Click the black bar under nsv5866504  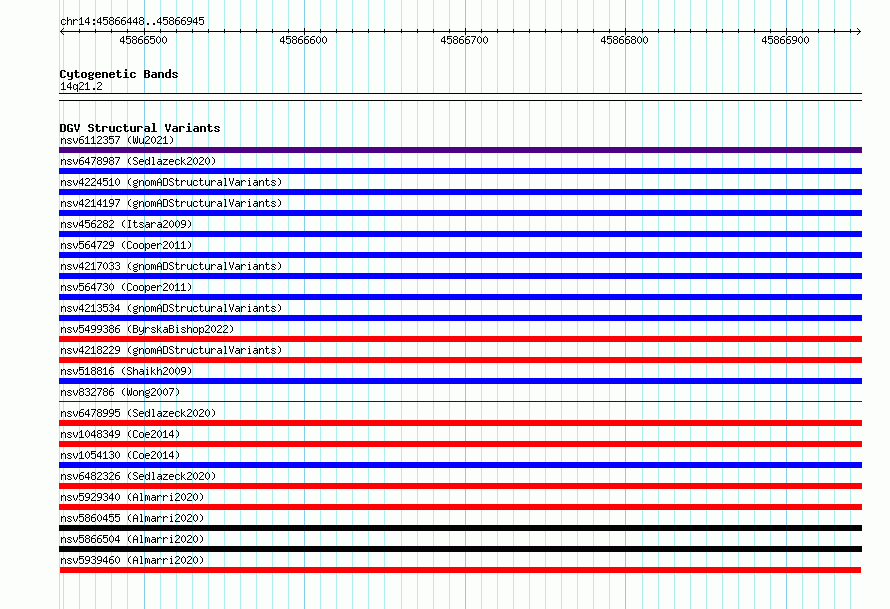pos(460,549)
